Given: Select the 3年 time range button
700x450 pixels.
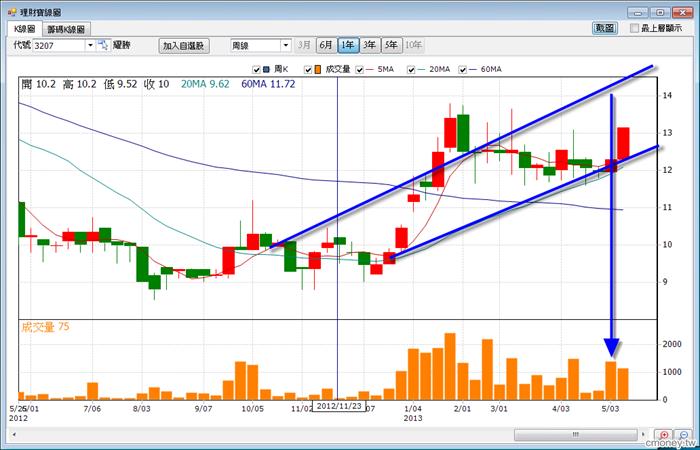Looking at the screenshot, I should coord(370,45).
